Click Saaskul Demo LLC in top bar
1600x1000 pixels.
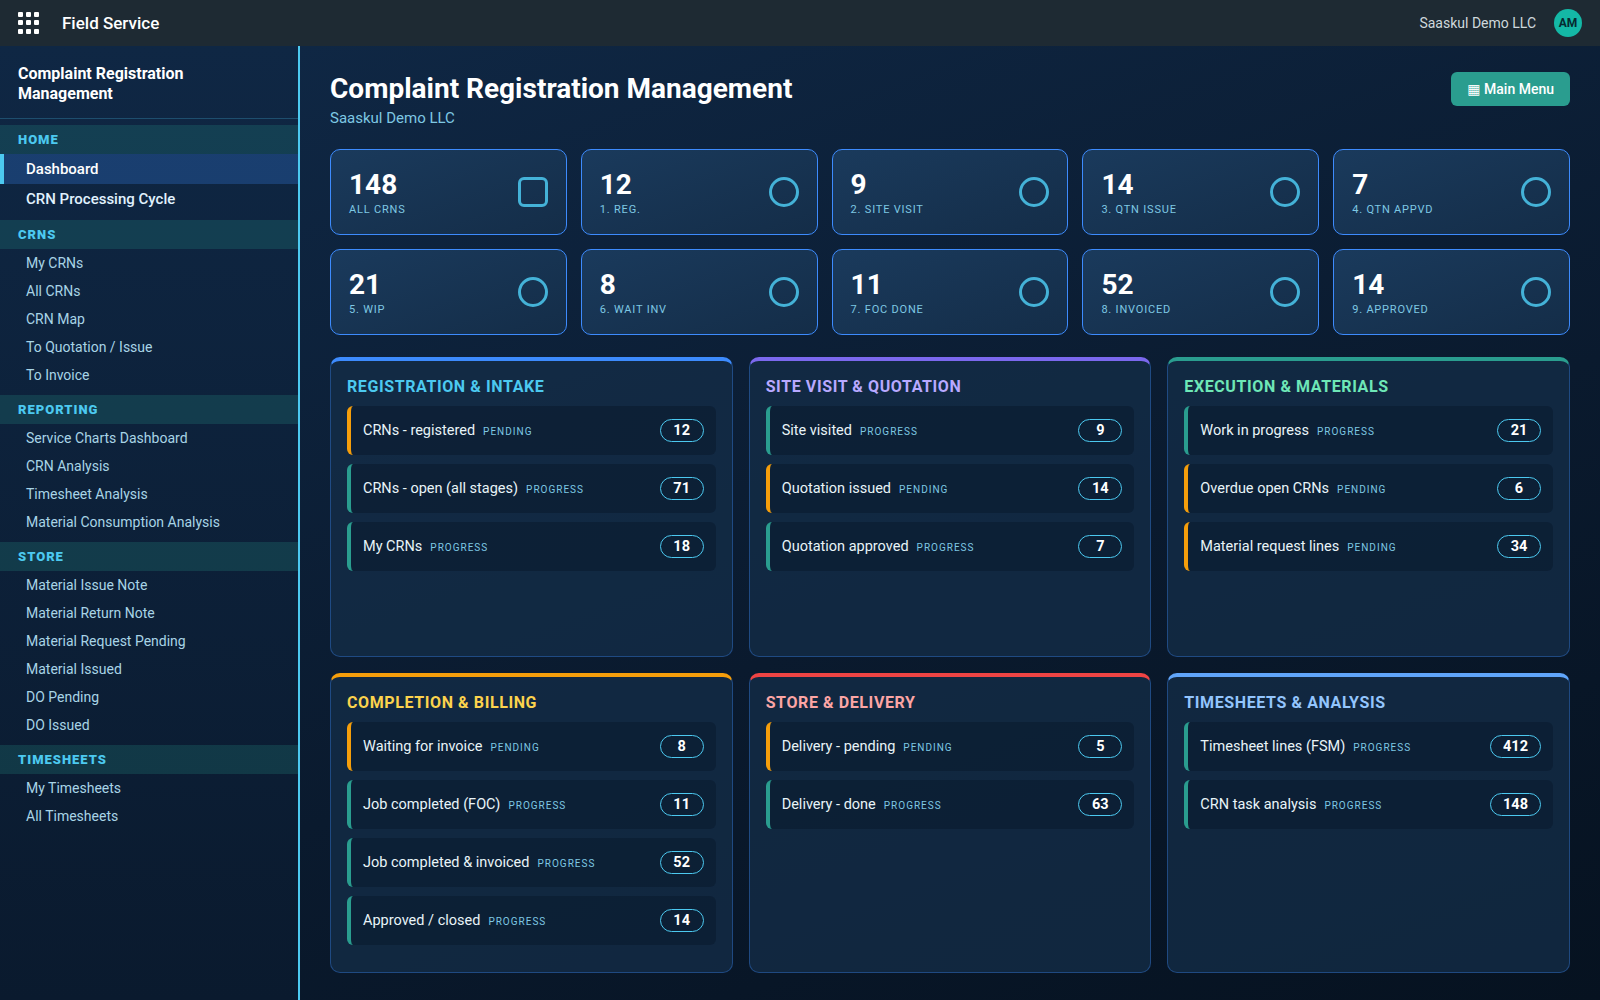click(1477, 23)
